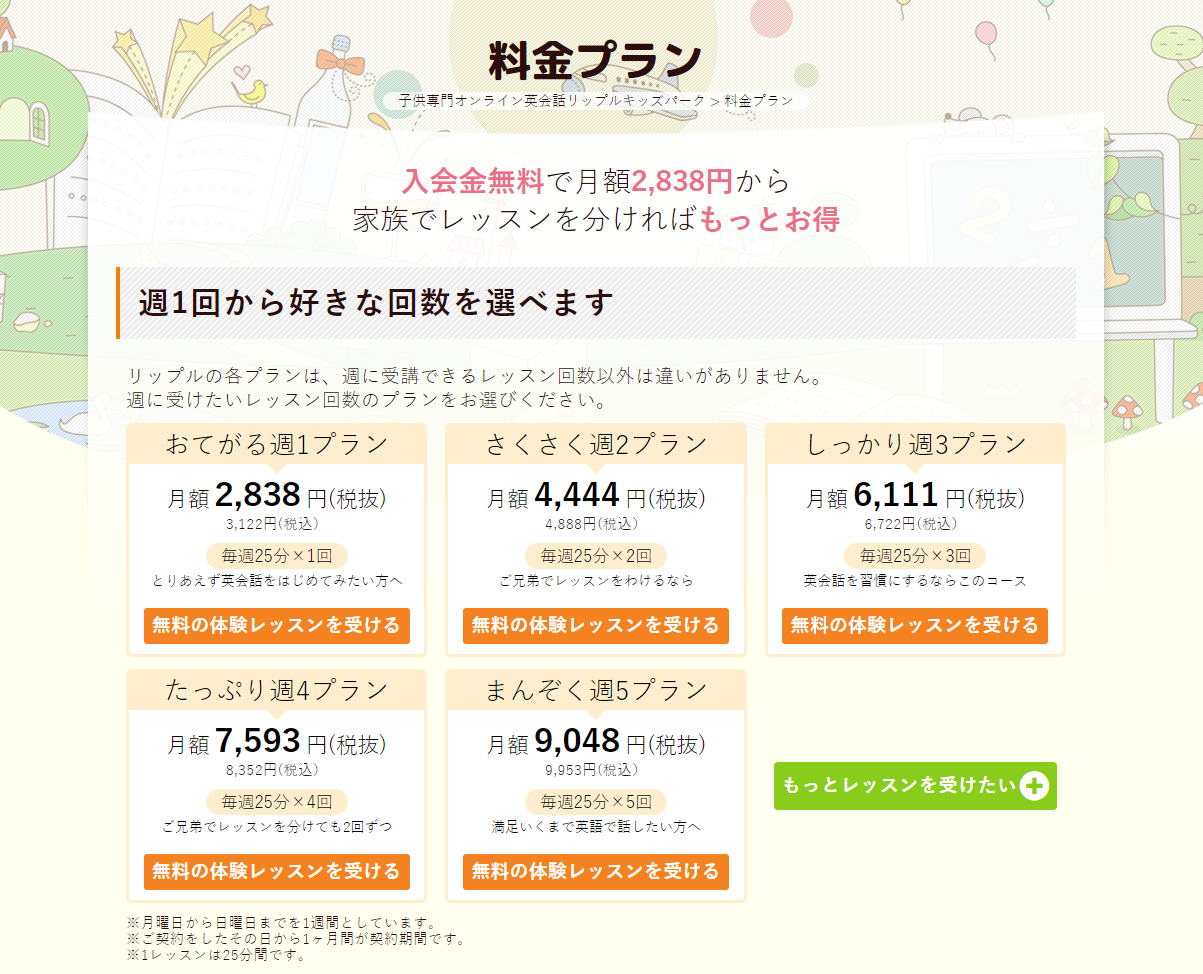Select the まんぞく週5プラン card header
This screenshot has height=974, width=1203.
pos(596,690)
